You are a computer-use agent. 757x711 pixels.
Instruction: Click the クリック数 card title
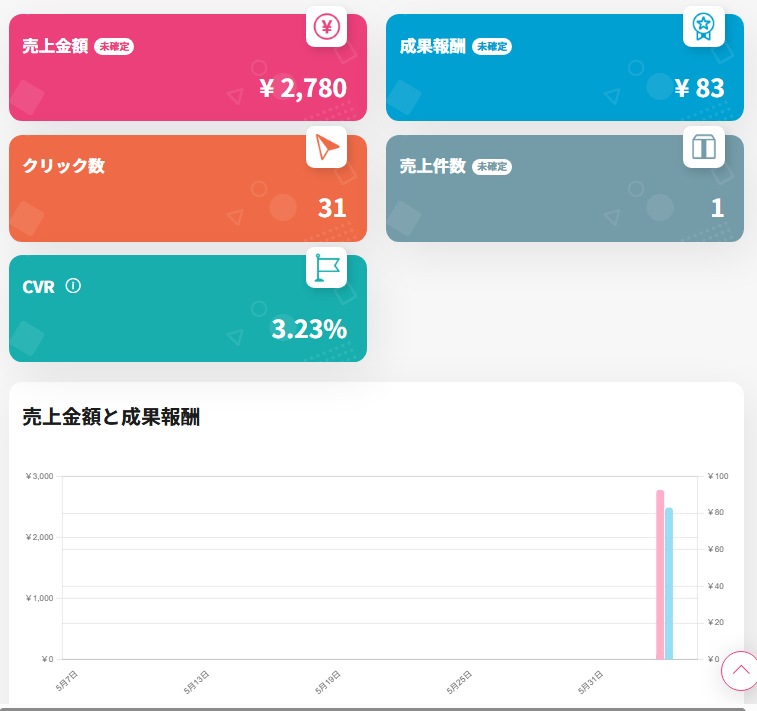click(64, 166)
